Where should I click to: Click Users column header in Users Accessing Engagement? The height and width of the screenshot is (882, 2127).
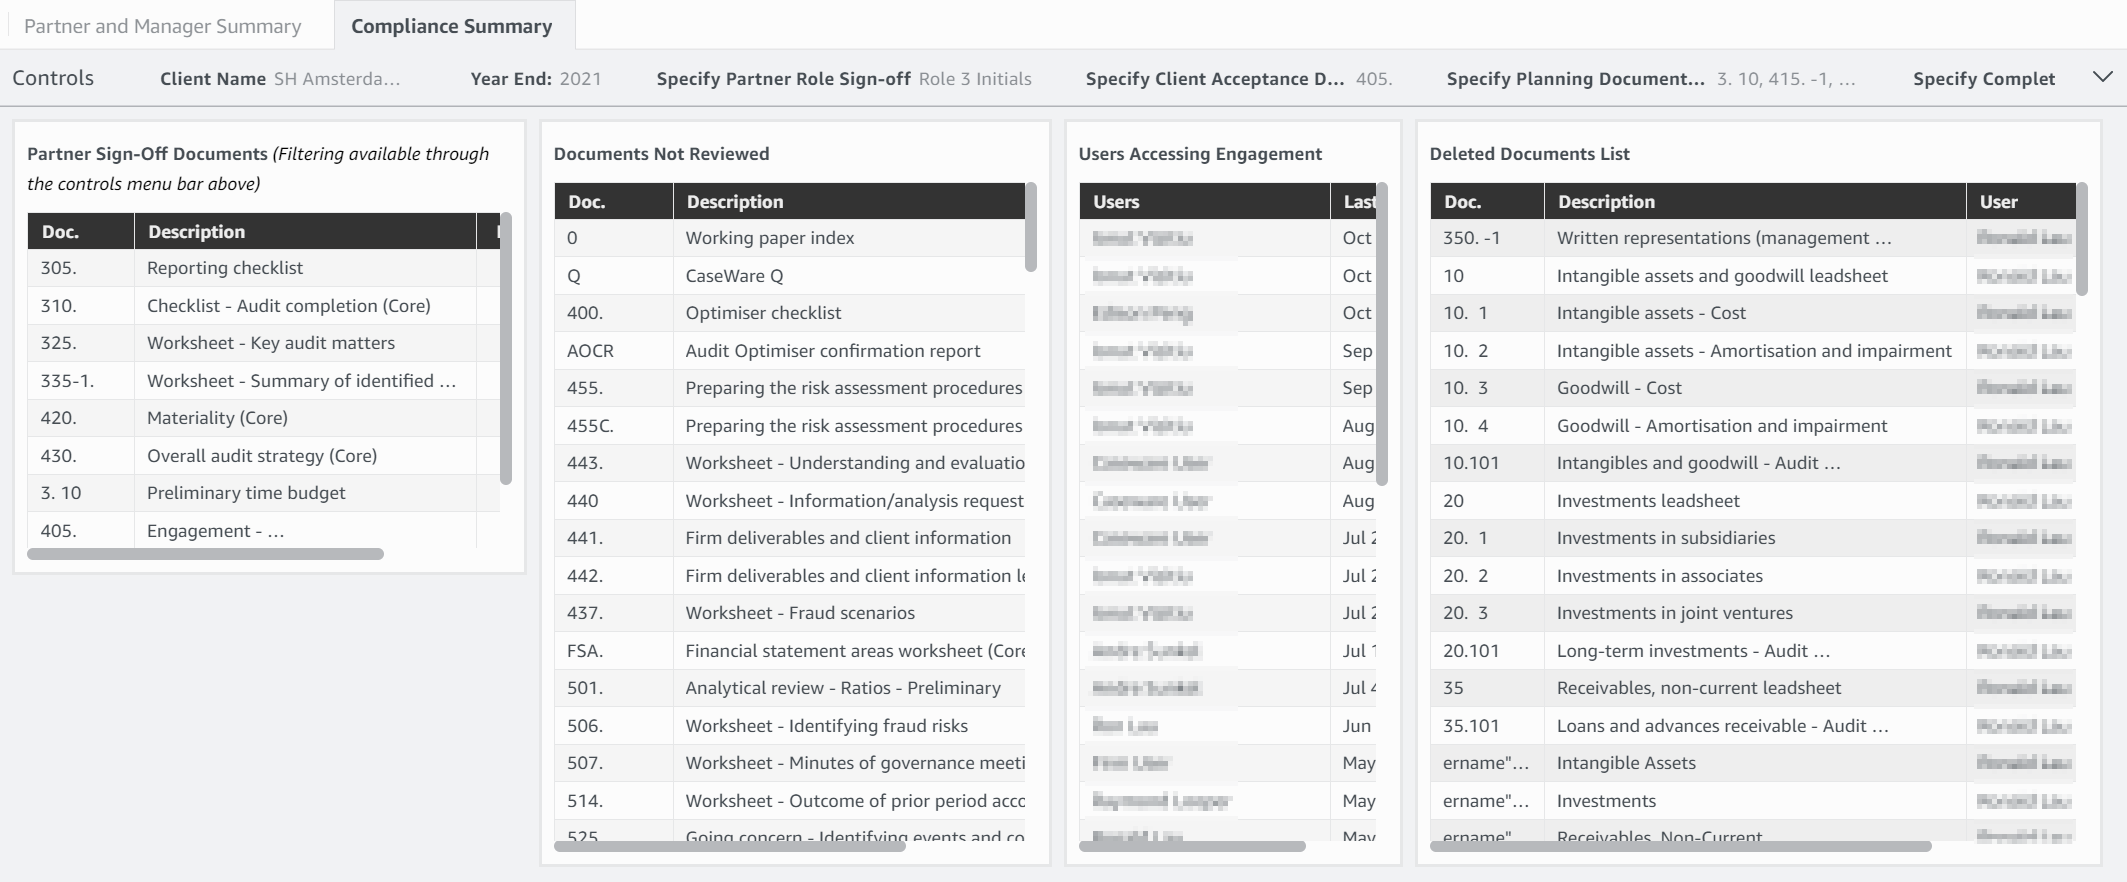[x=1116, y=202]
